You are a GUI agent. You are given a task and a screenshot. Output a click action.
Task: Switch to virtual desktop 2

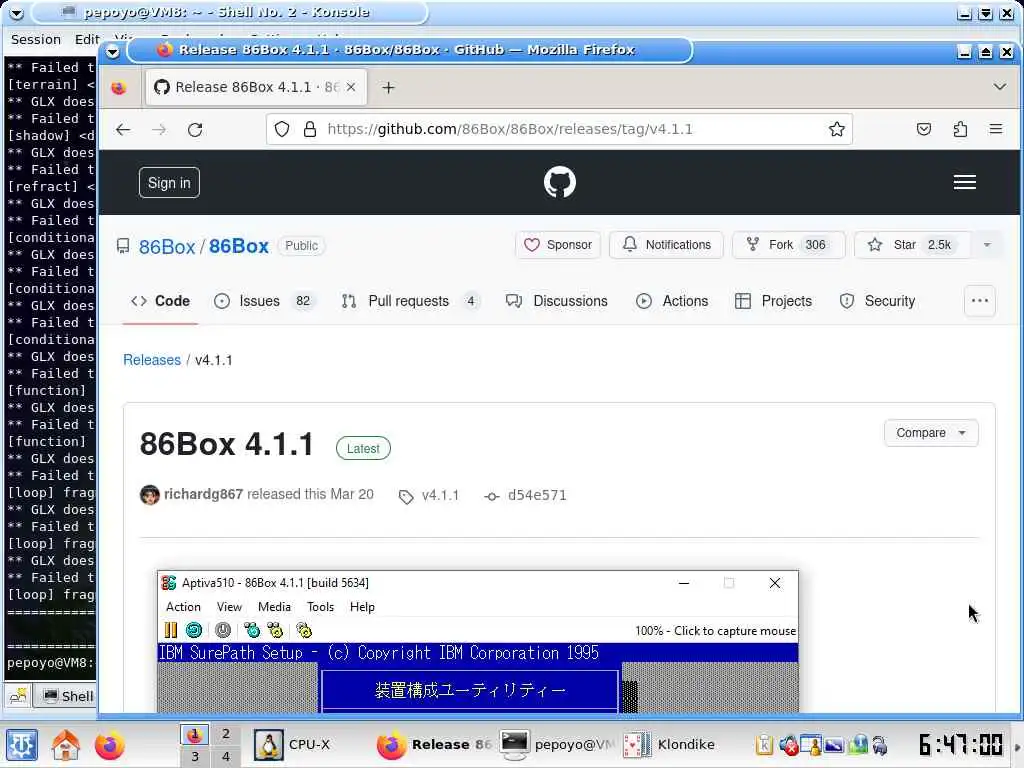click(225, 735)
